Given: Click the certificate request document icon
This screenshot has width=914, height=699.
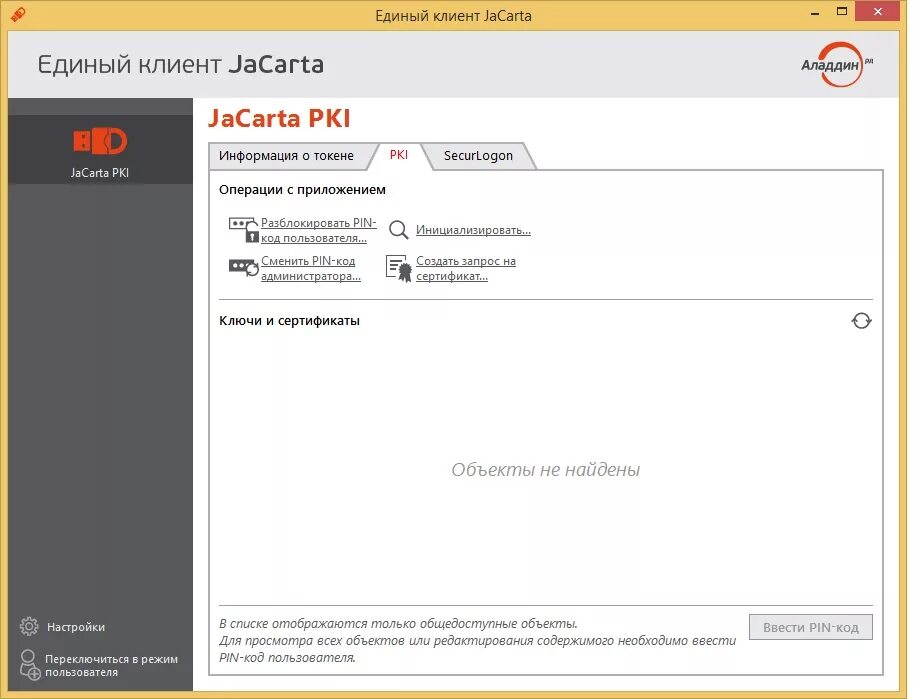Looking at the screenshot, I should (x=399, y=268).
